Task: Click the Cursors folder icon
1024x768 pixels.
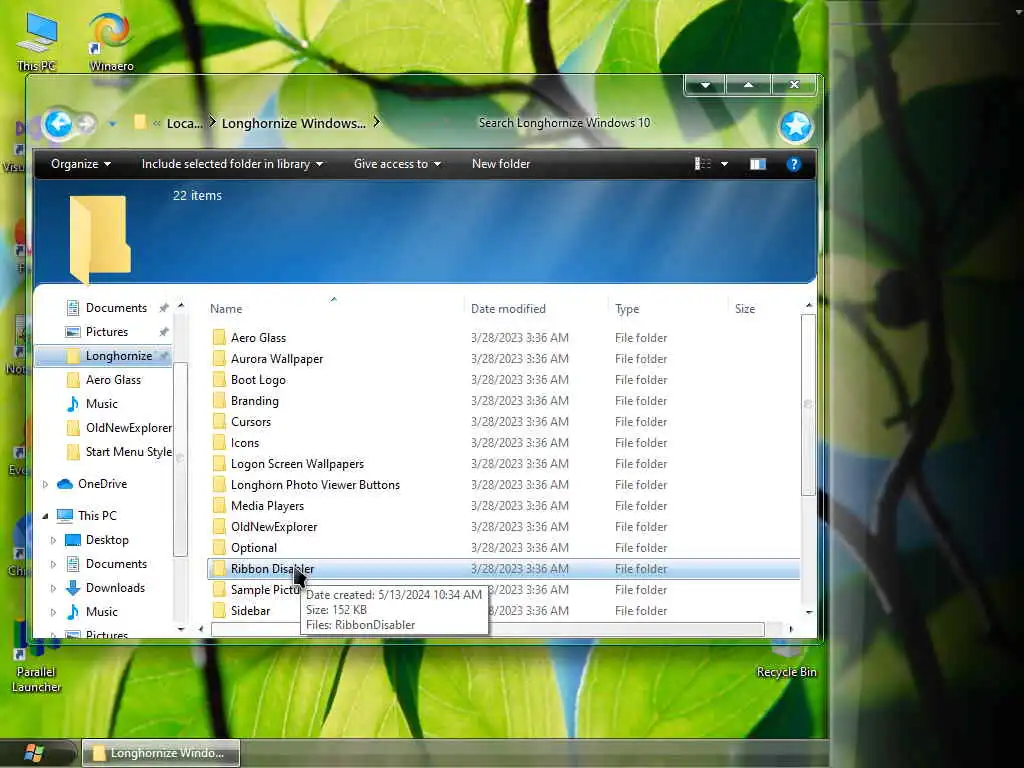Action: 219,422
